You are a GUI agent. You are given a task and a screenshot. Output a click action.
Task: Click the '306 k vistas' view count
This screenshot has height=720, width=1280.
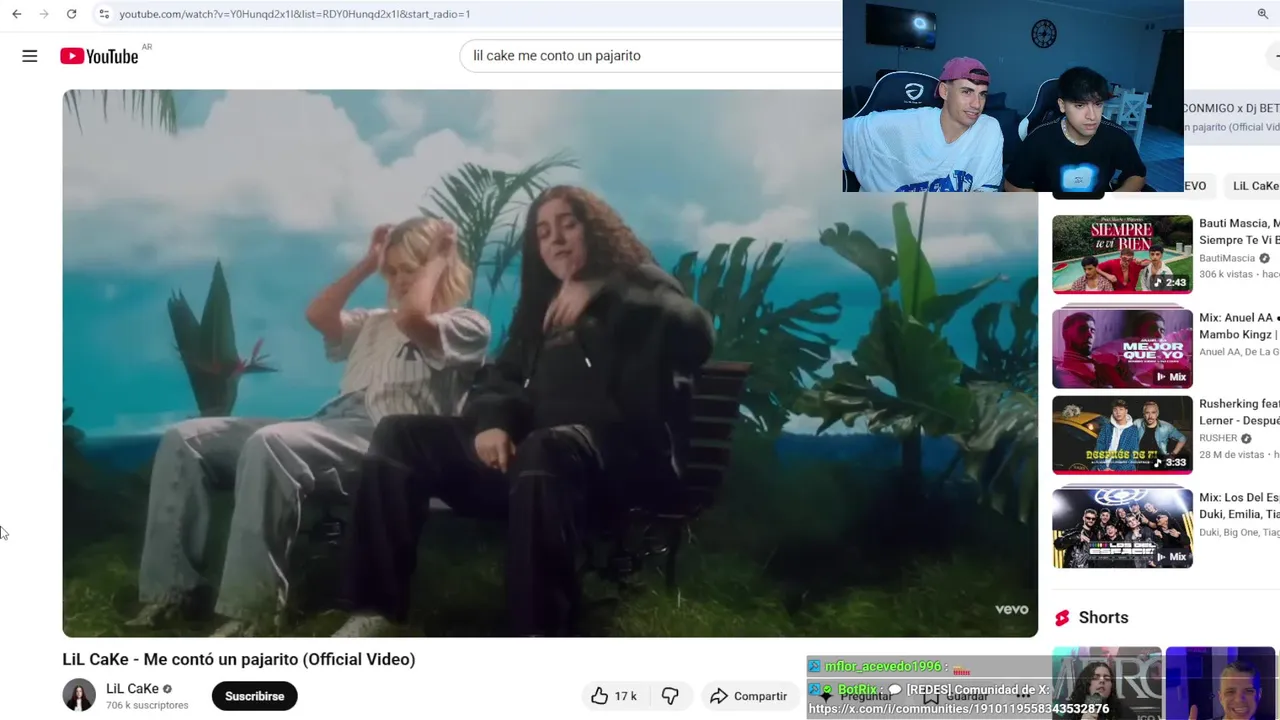[1228, 274]
